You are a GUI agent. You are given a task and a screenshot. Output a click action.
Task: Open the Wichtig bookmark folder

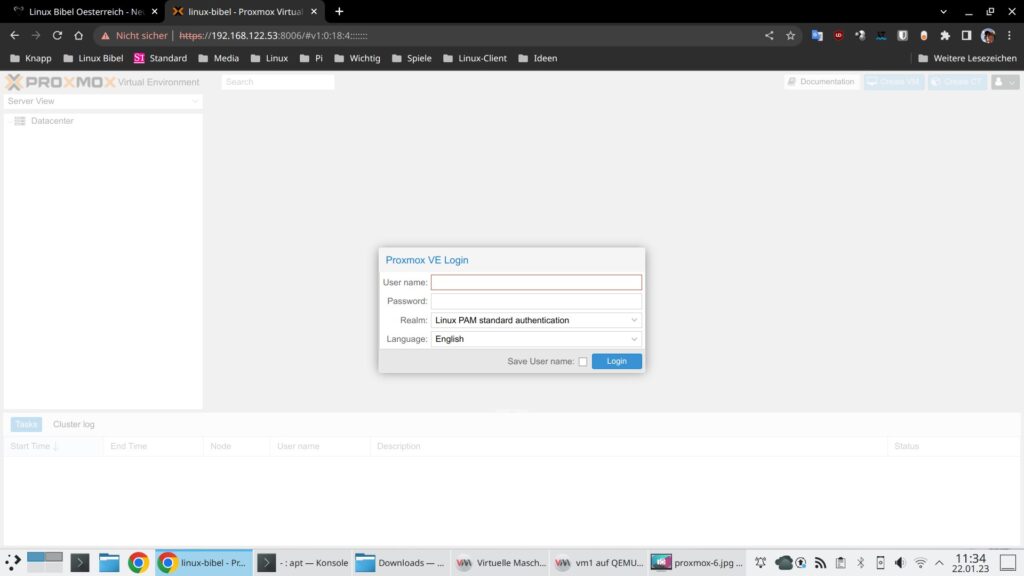(357, 58)
